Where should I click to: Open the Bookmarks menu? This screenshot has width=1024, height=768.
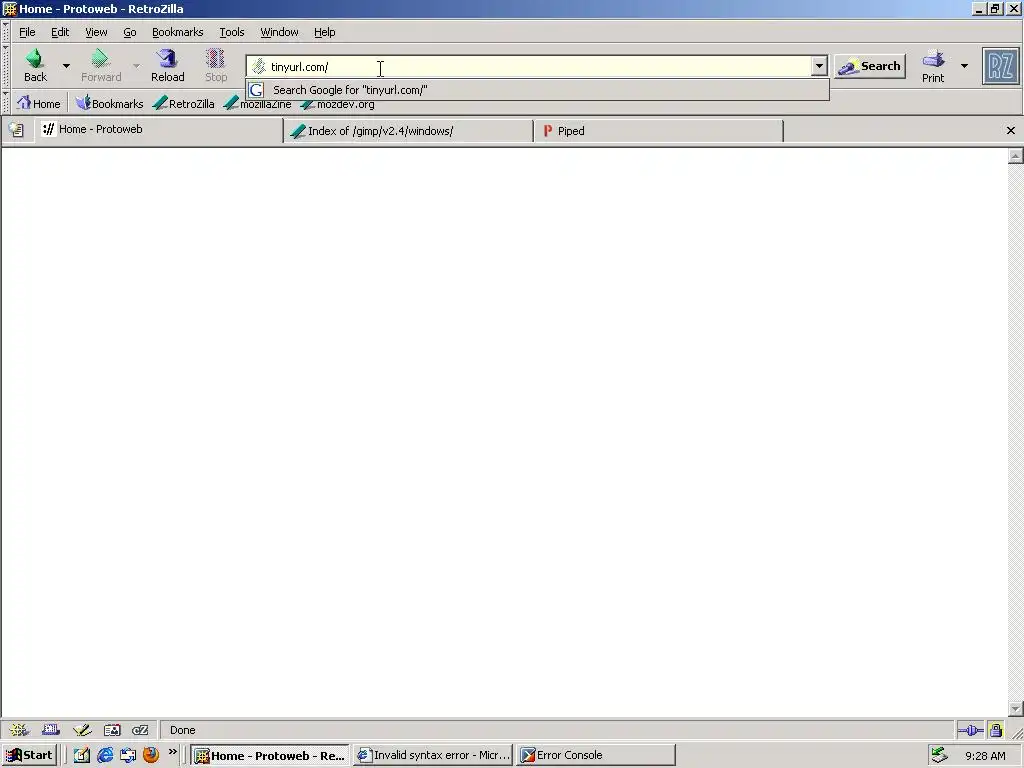[x=178, y=32]
